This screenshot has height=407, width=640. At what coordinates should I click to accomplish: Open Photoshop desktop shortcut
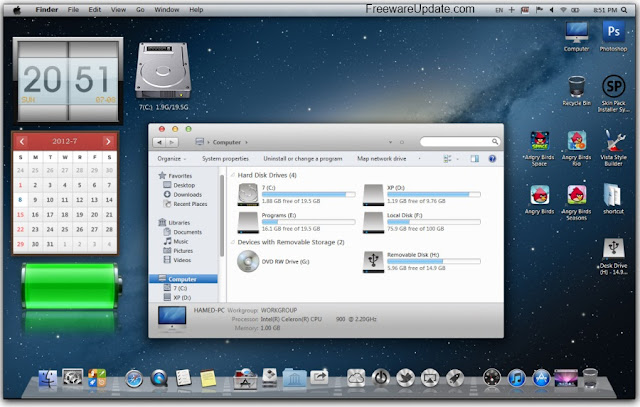[613, 37]
